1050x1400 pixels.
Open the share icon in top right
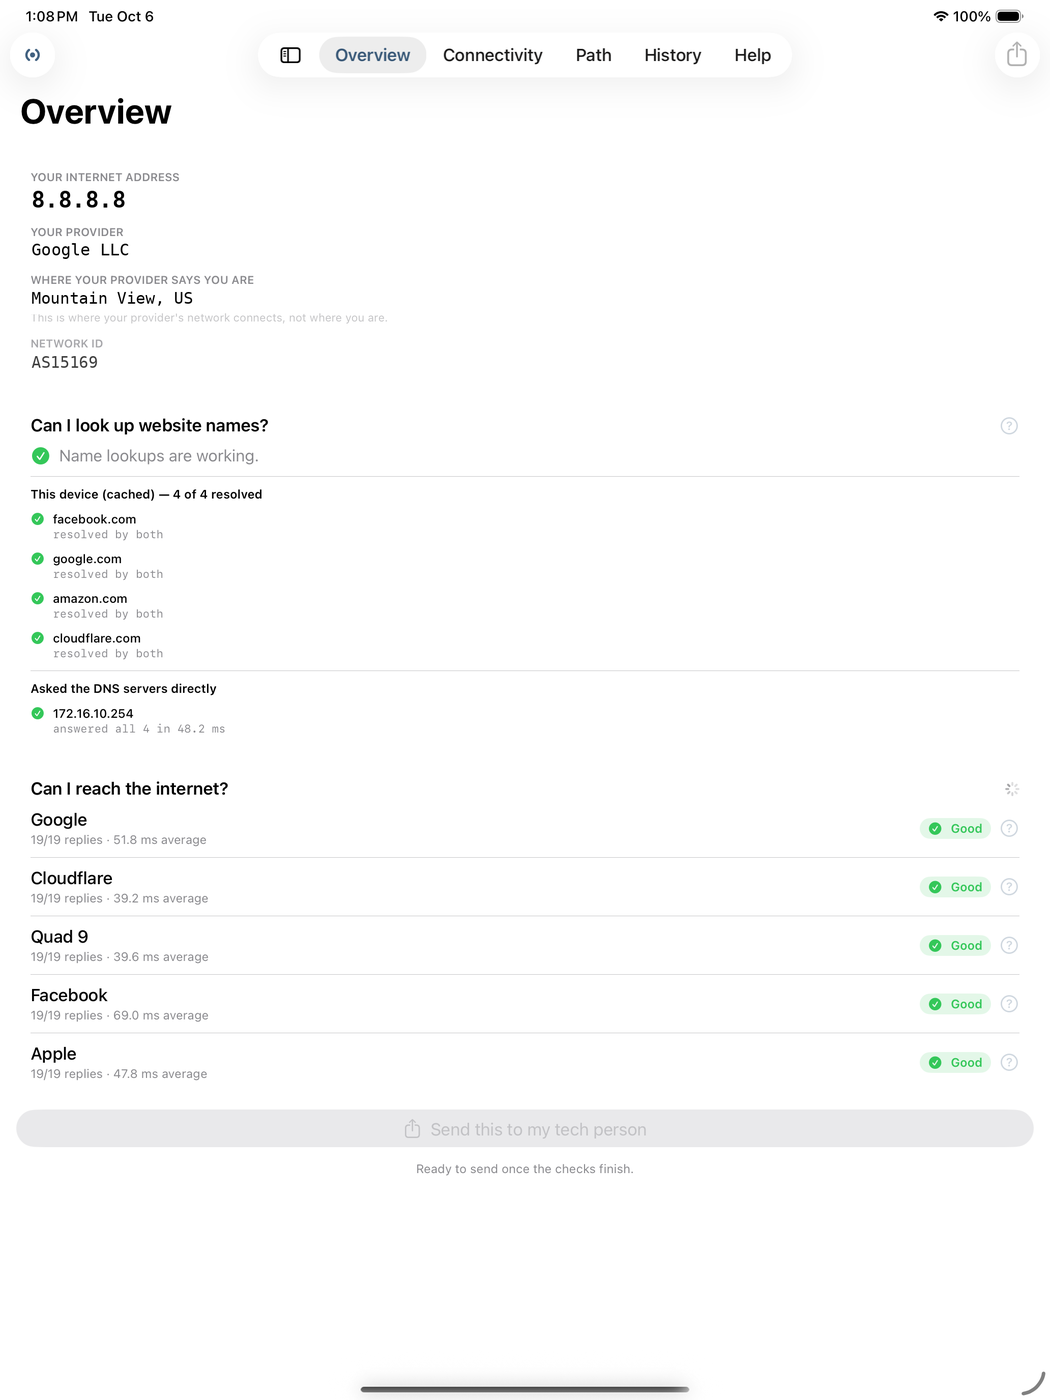[1017, 54]
